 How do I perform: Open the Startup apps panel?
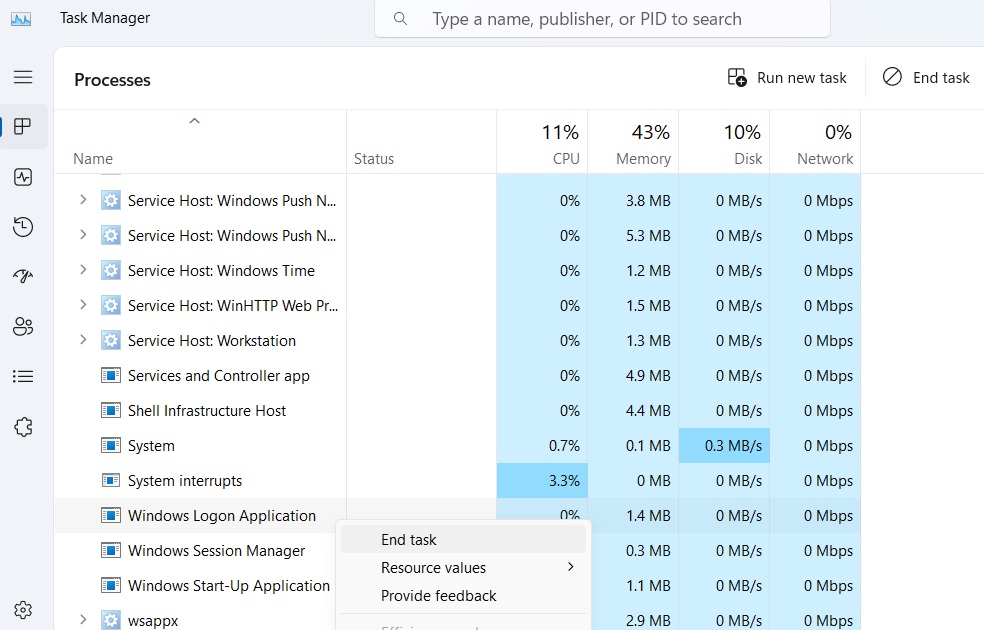22,277
